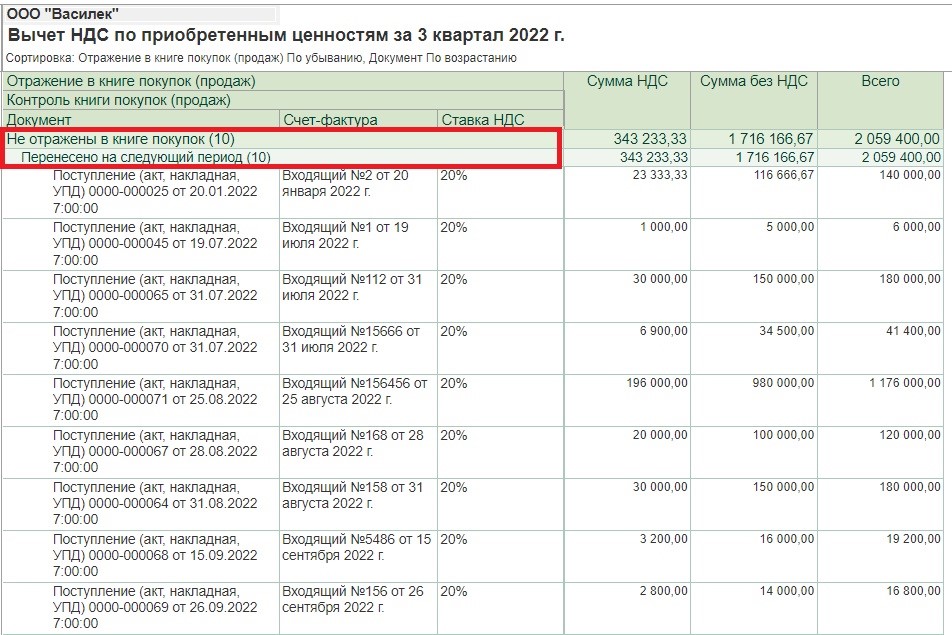The image size is (952, 635).
Task: Select total 1 176 000,00
Action: pos(905,384)
